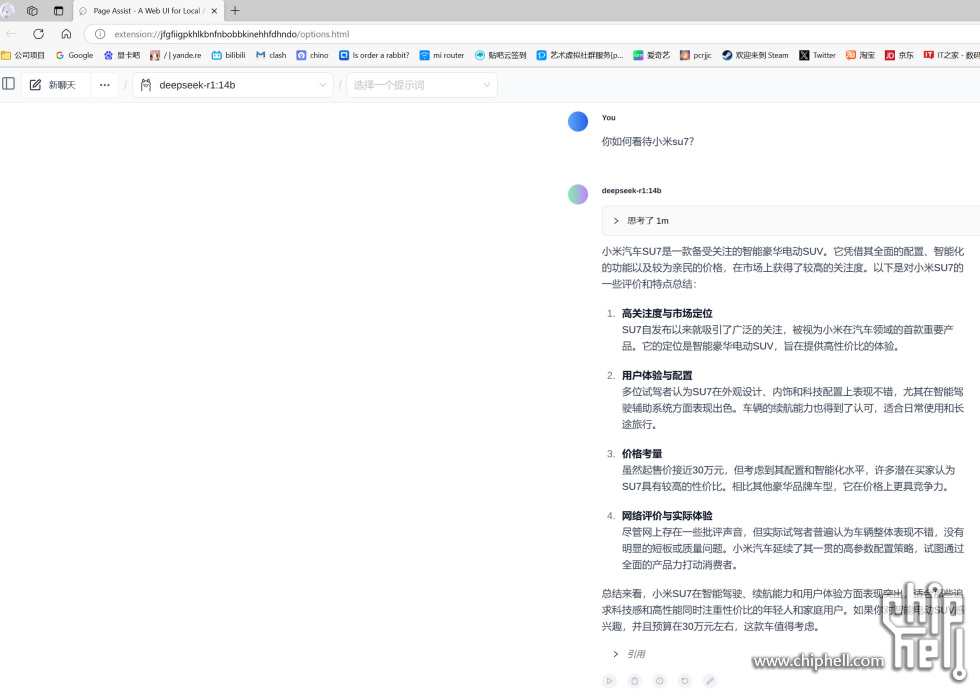This screenshot has width=980, height=696.
Task: Toggle the Page Assist sidebar panel icon
Action: pos(9,84)
